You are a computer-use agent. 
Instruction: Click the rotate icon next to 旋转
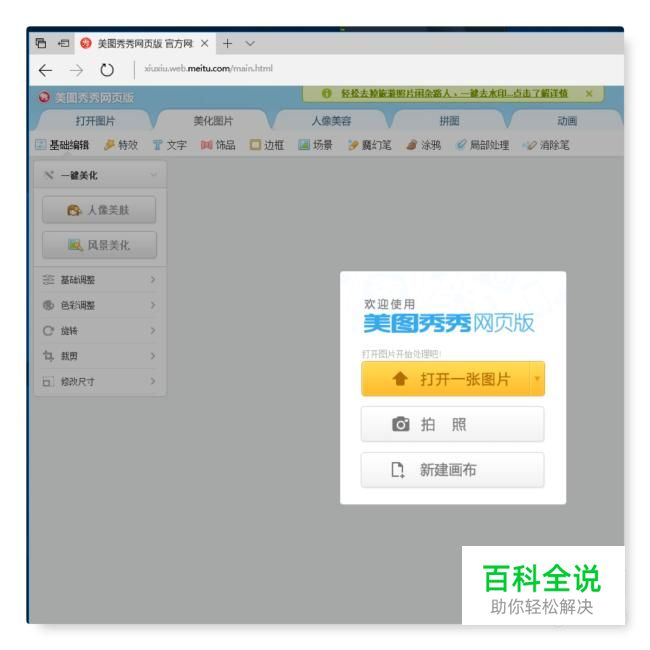48,331
